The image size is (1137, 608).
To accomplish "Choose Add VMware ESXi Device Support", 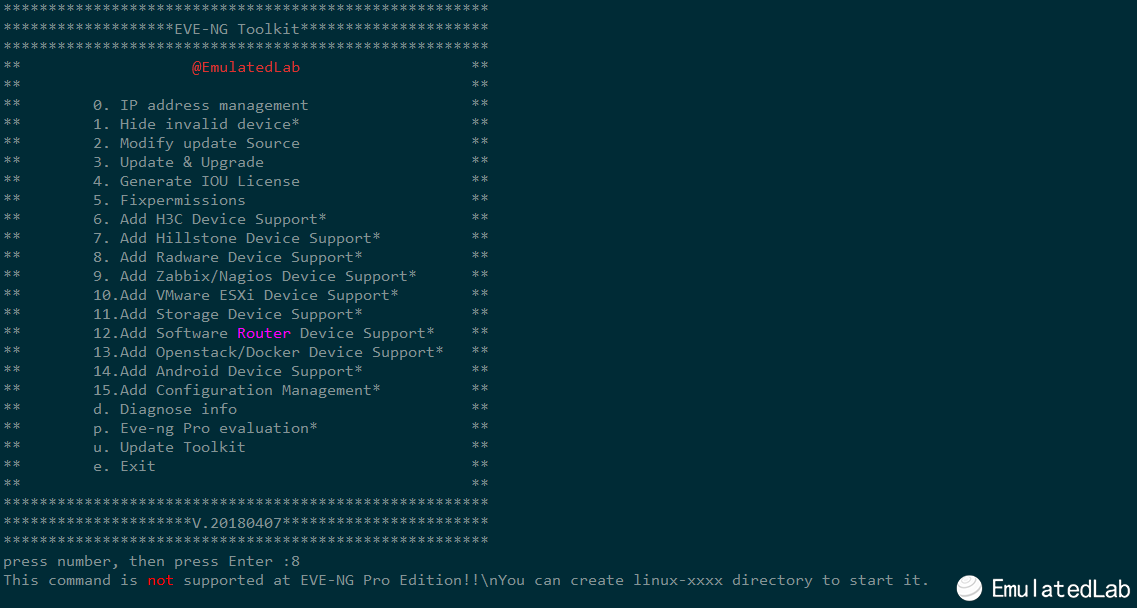I will click(246, 295).
